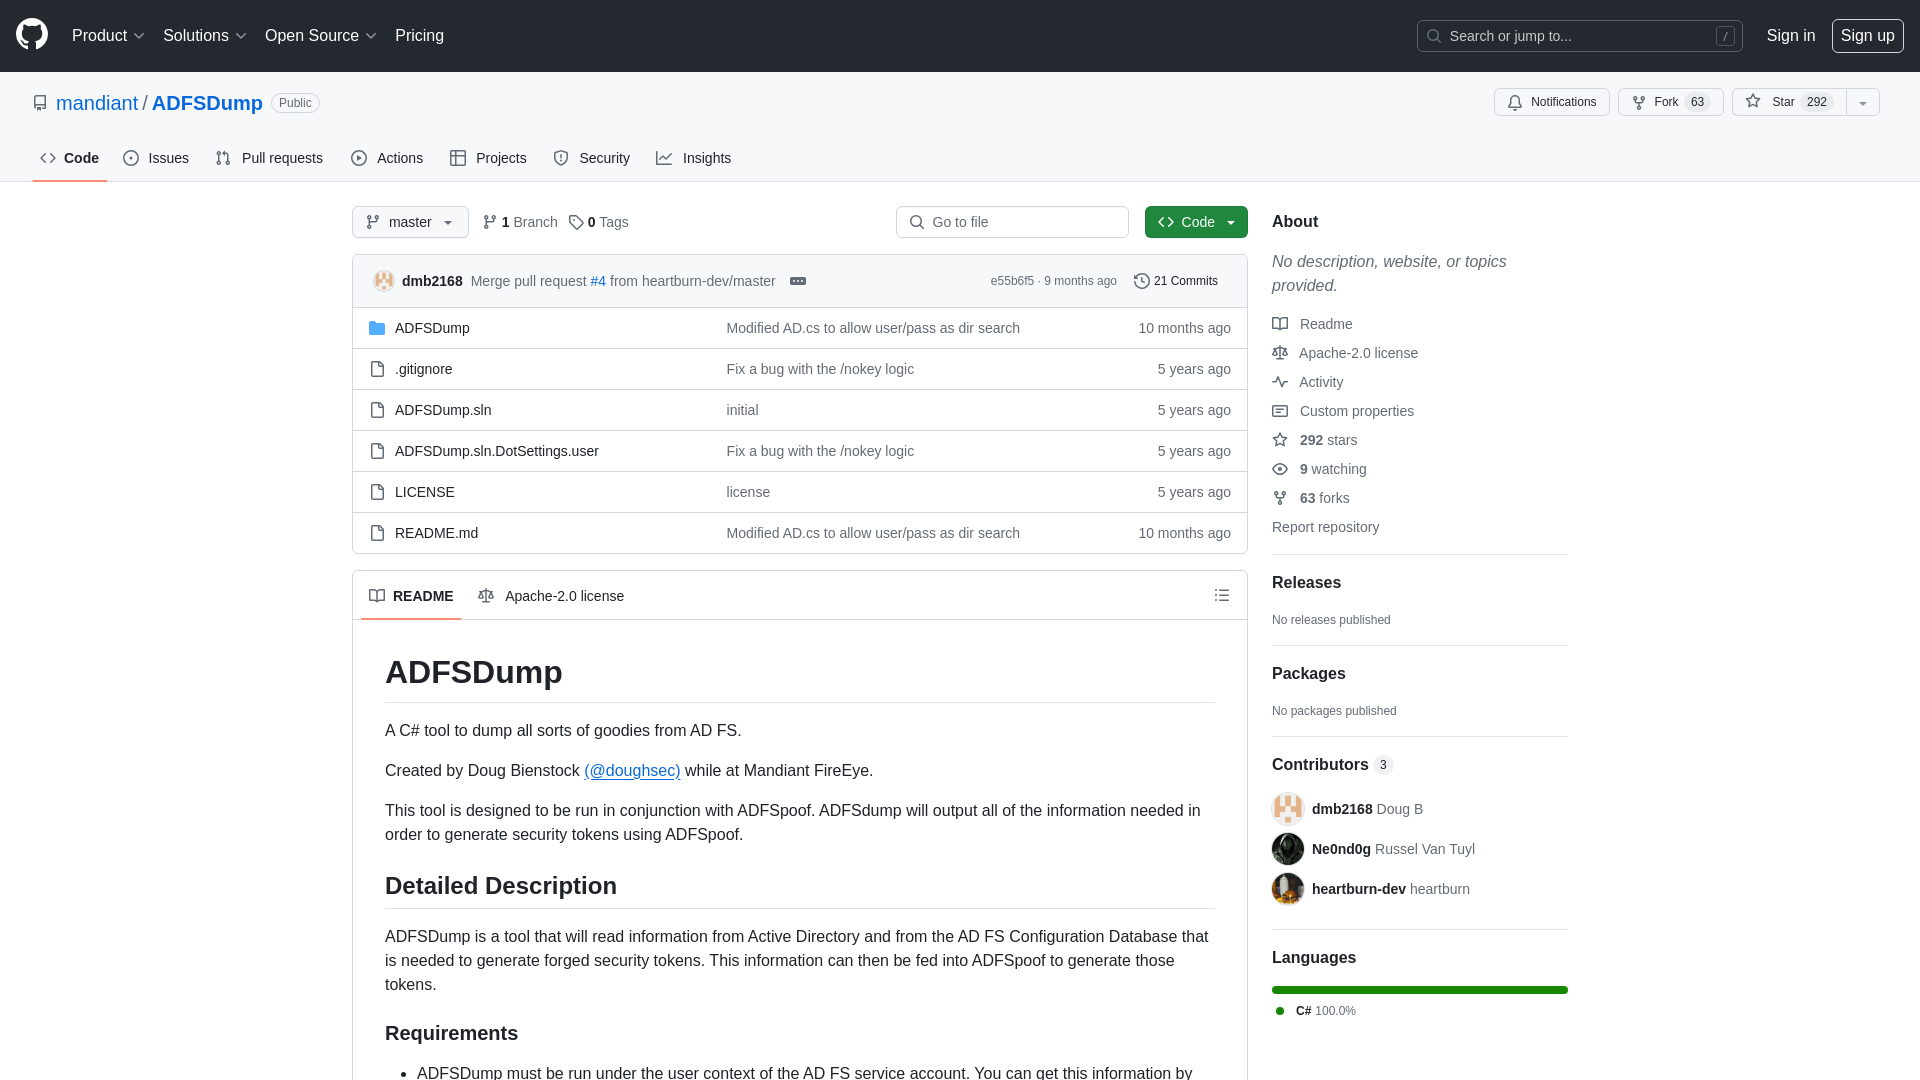Click the eye icon beside 9 watching
This screenshot has height=1080, width=1920.
point(1280,469)
